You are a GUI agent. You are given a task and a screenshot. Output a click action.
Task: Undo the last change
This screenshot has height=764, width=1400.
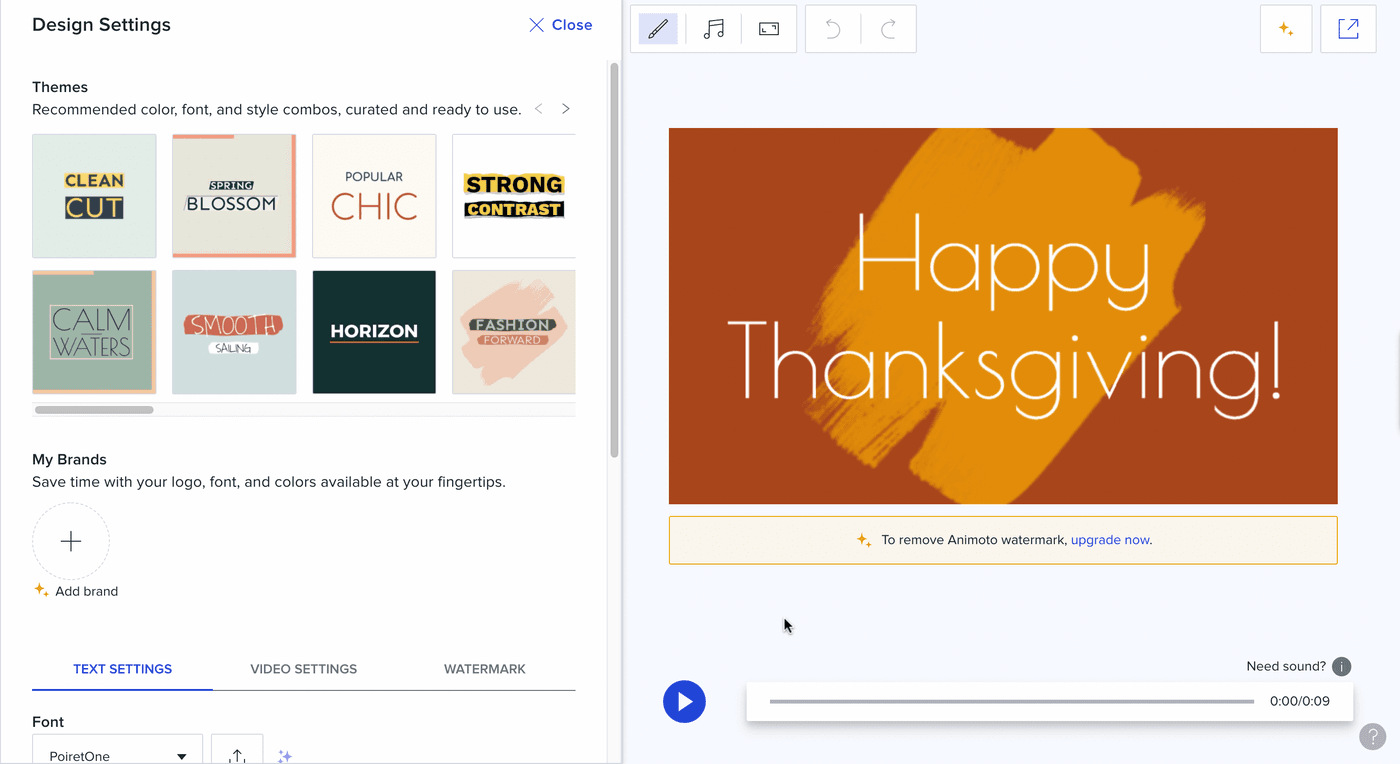click(833, 29)
